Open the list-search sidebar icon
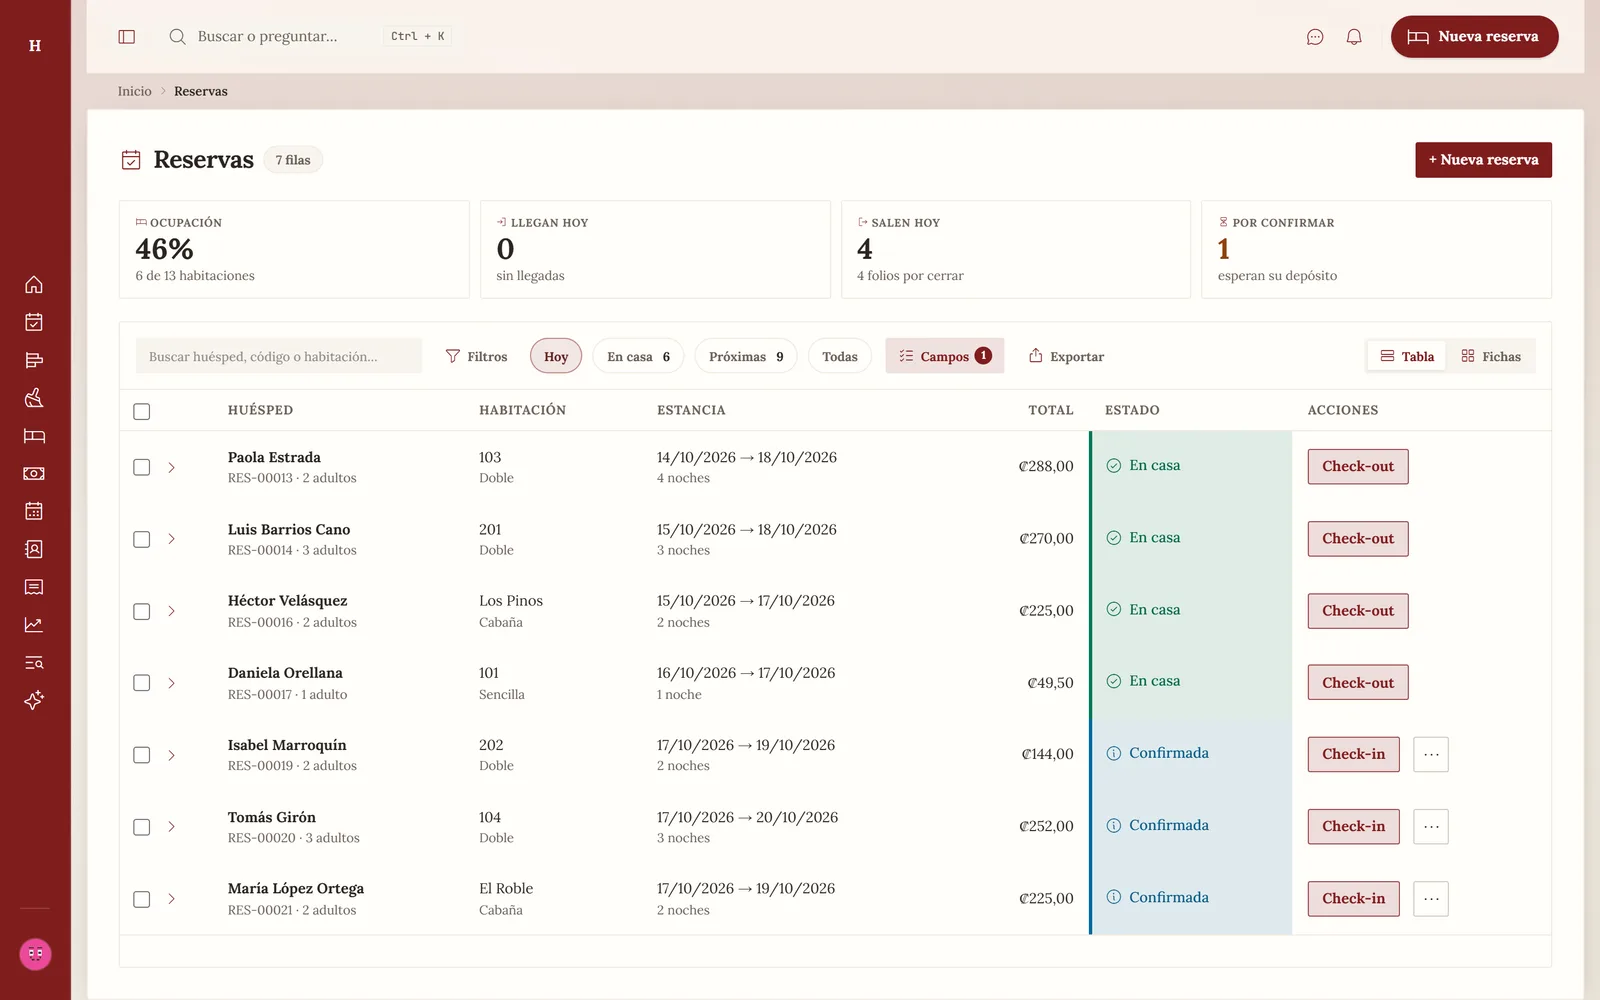 (34, 663)
